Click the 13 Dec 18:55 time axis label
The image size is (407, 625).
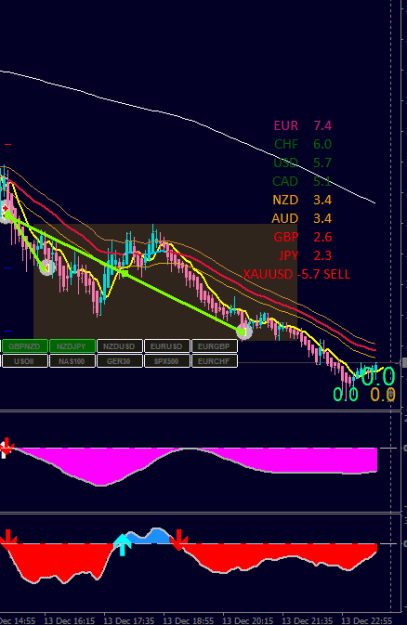tap(189, 621)
